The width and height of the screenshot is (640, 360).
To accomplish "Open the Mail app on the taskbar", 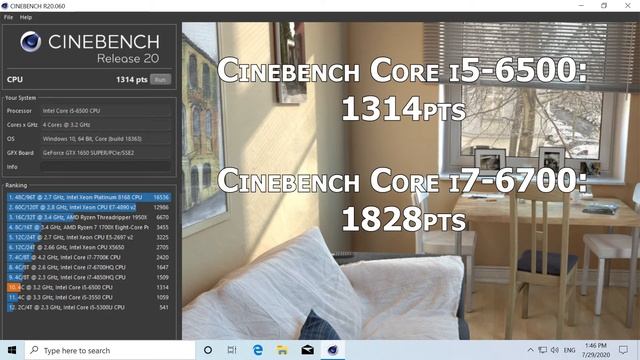I will pyautogui.click(x=307, y=350).
